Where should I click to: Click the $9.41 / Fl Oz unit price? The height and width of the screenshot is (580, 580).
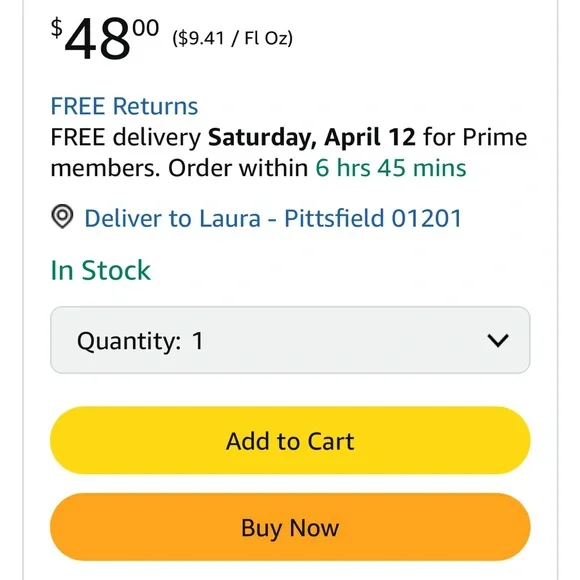pyautogui.click(x=232, y=38)
